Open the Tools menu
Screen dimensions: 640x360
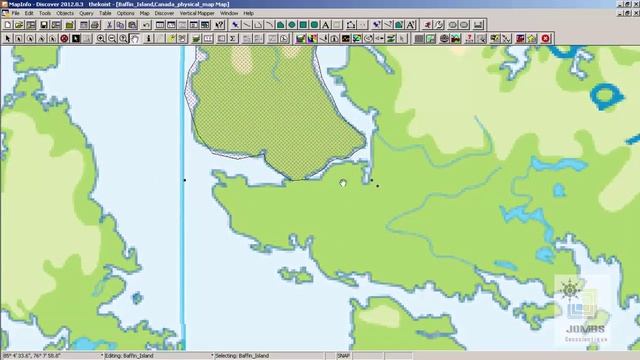click(45, 13)
